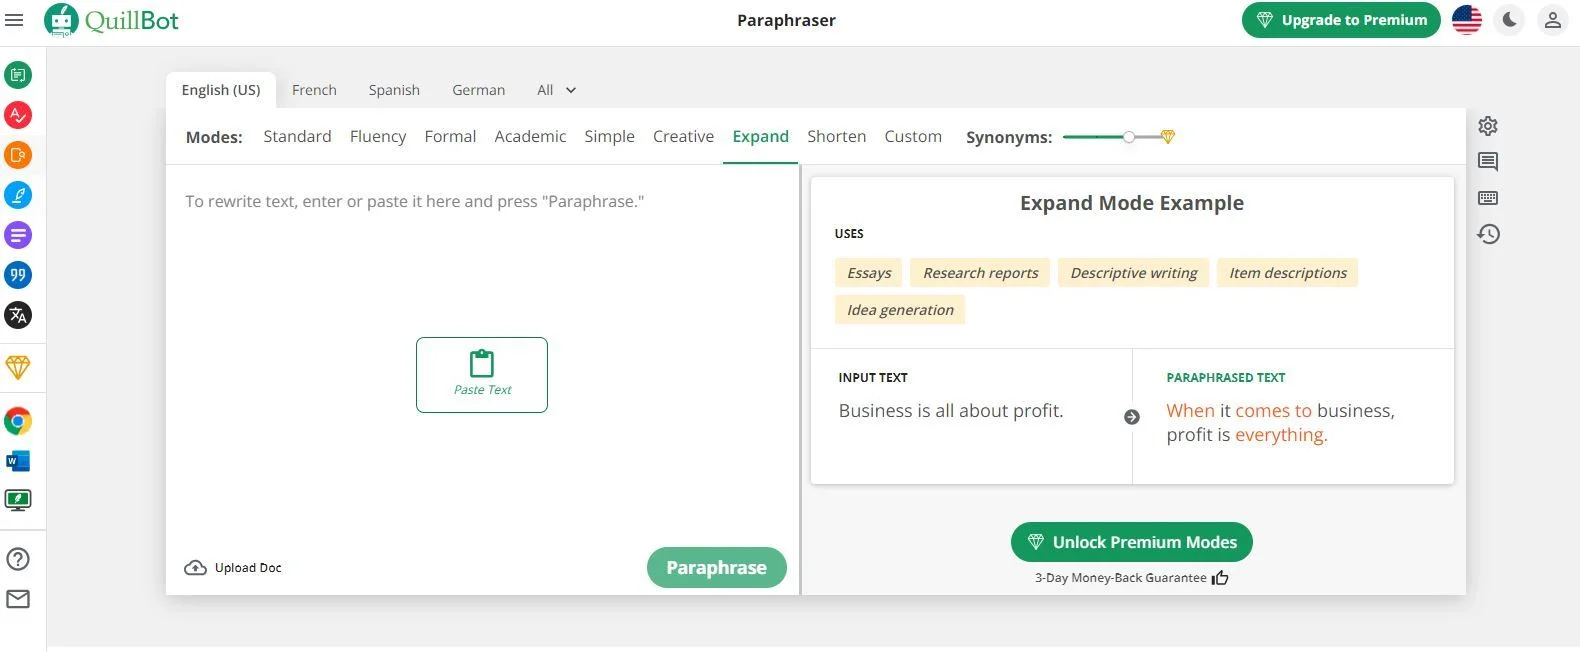Click Unlock Premium Modes button
Viewport: 1580px width, 652px height.
tap(1132, 542)
